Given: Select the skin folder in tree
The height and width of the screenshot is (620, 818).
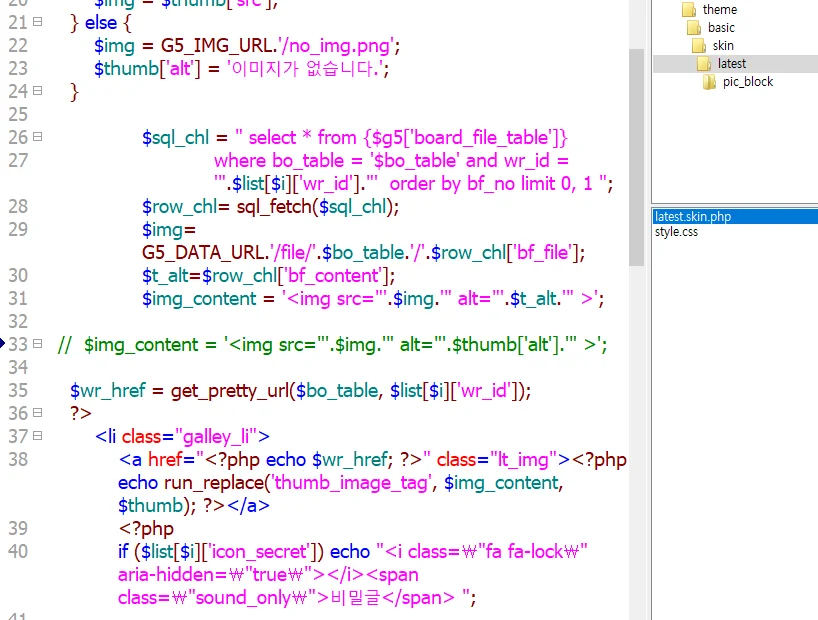Looking at the screenshot, I should click(723, 46).
